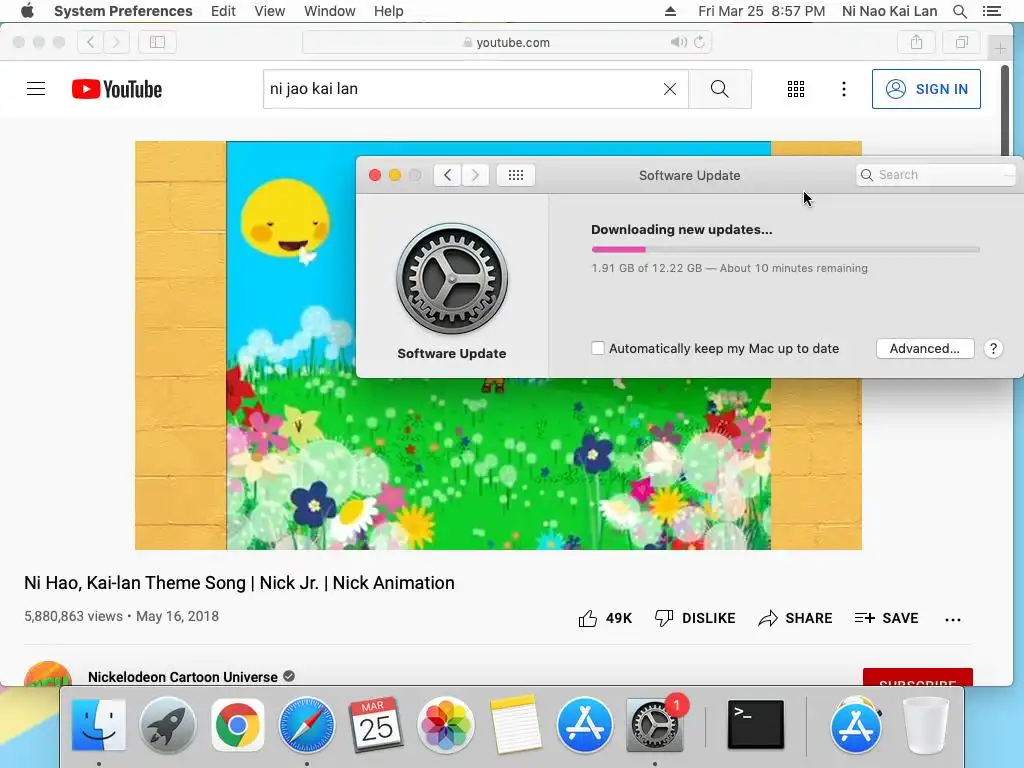Click the youtube.com address bar
This screenshot has width=1024, height=768.
507,42
